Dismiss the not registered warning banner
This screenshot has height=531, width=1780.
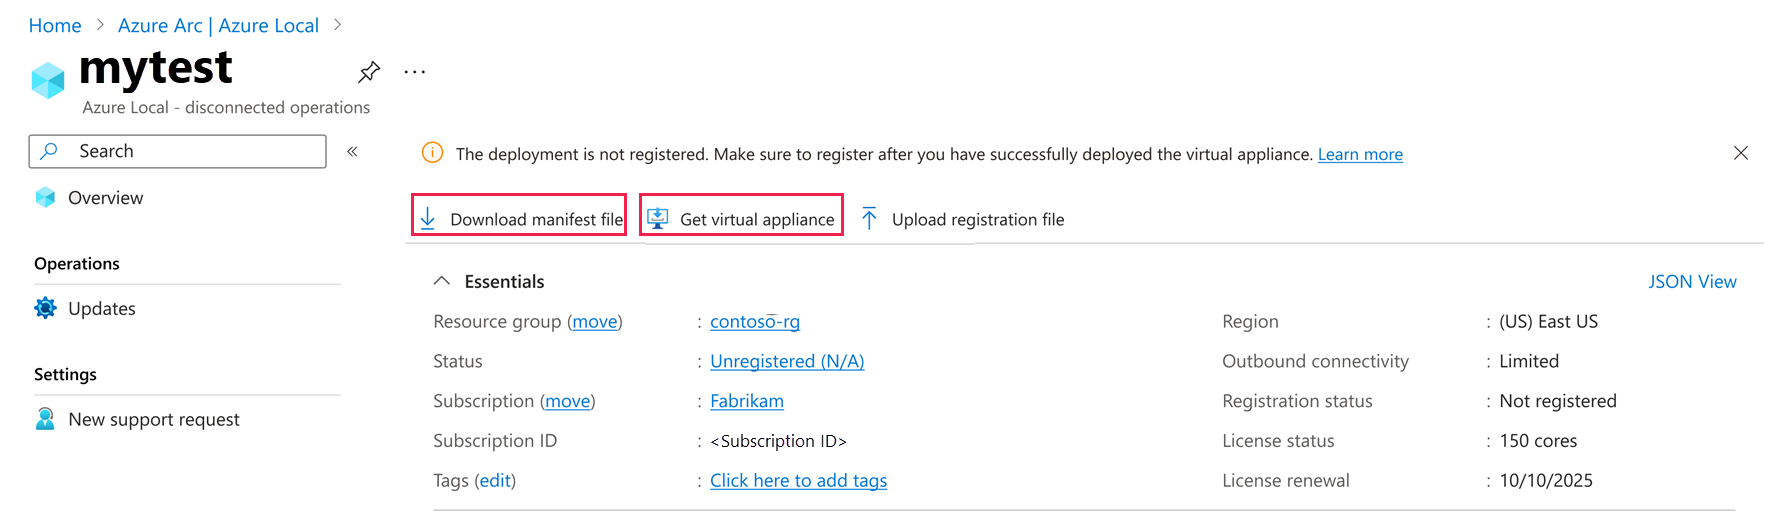click(x=1740, y=153)
